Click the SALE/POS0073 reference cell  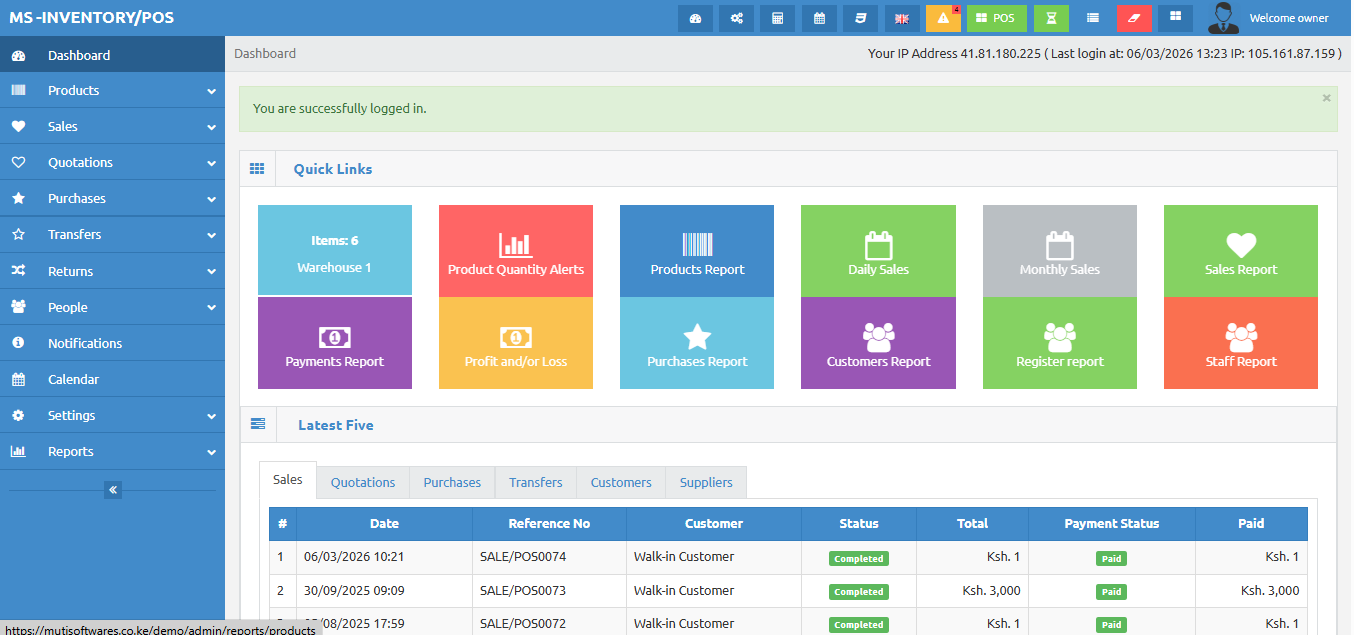tap(549, 591)
